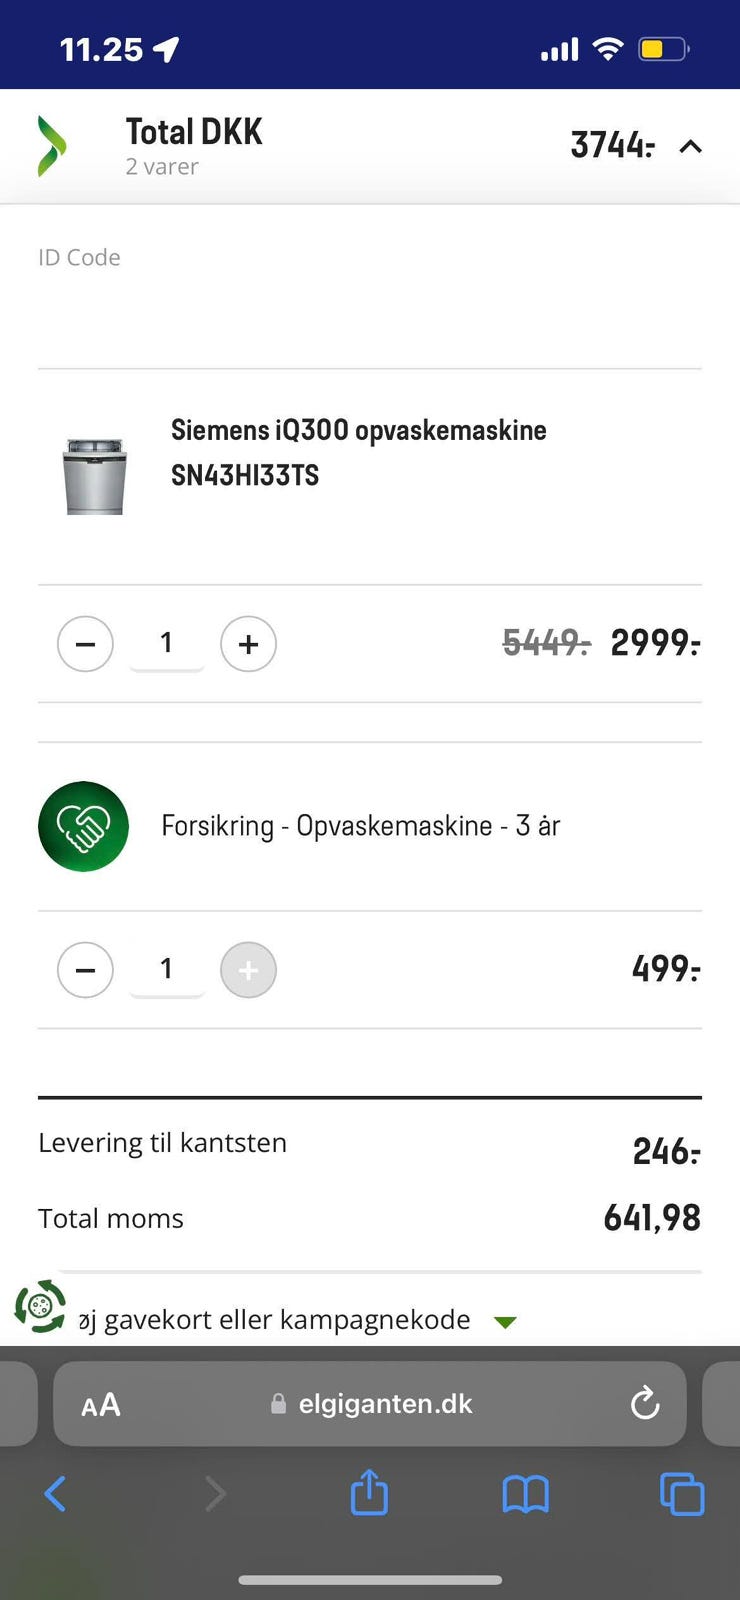The width and height of the screenshot is (740, 1600).
Task: Collapse the Total DKK cart summary
Action: (x=690, y=146)
